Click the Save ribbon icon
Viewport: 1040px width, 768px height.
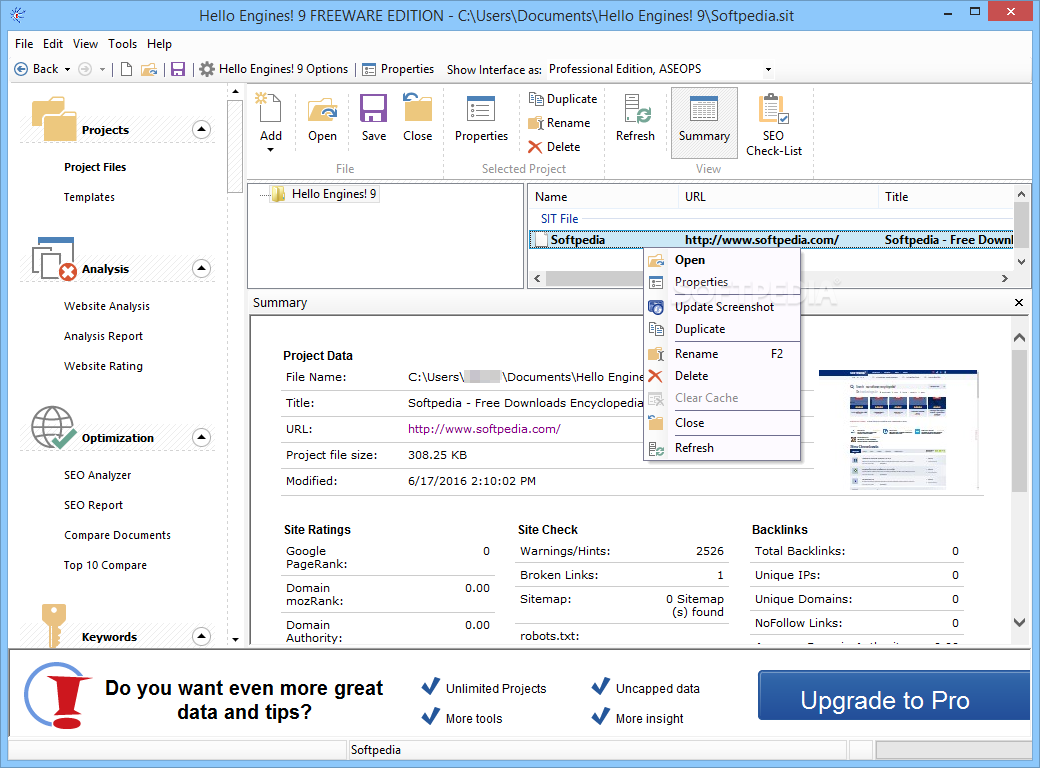[x=373, y=109]
